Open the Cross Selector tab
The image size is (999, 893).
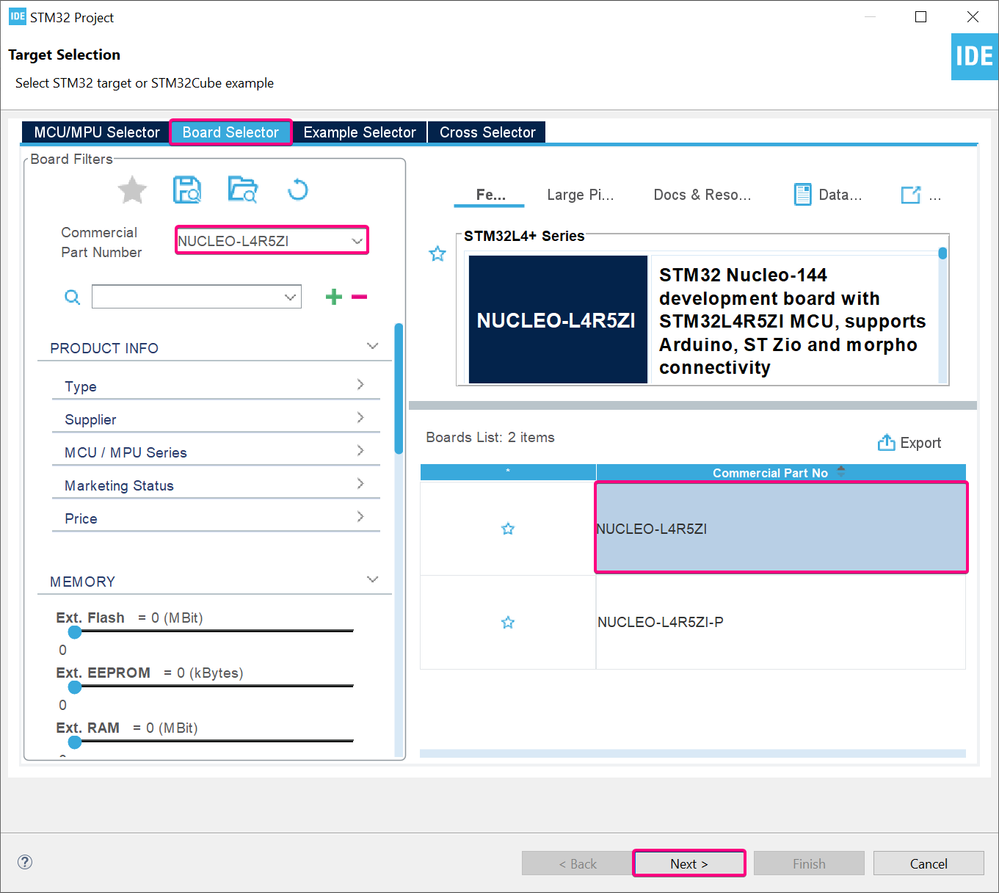click(x=487, y=132)
